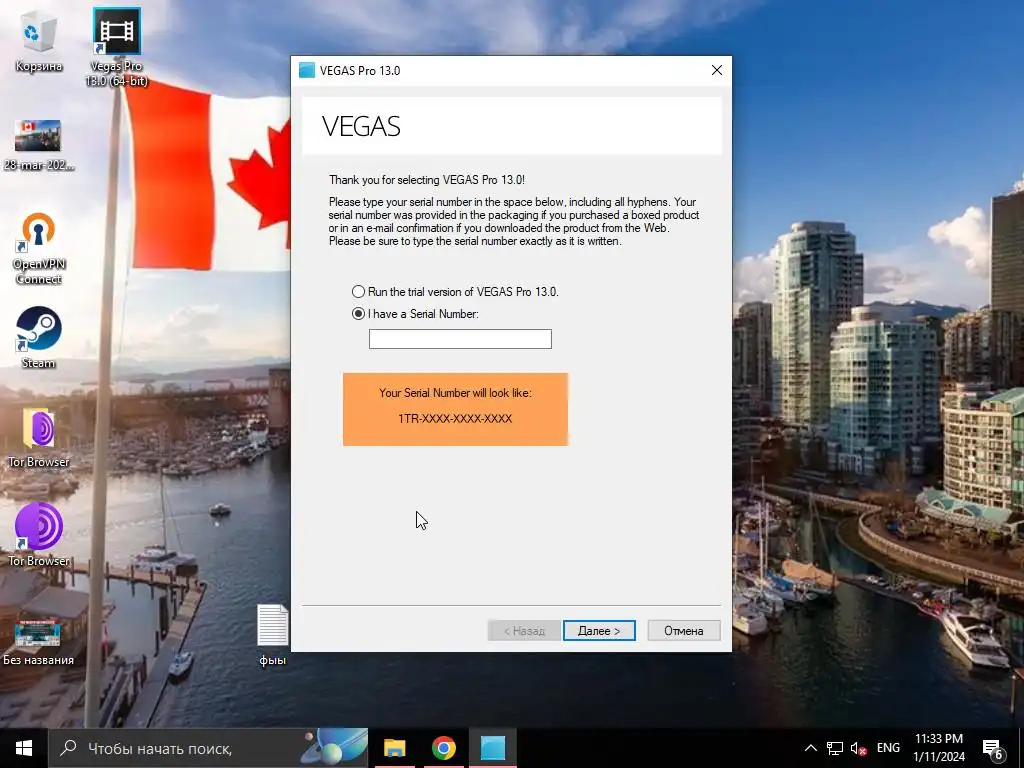Click the muted volume tray icon

click(x=858, y=748)
